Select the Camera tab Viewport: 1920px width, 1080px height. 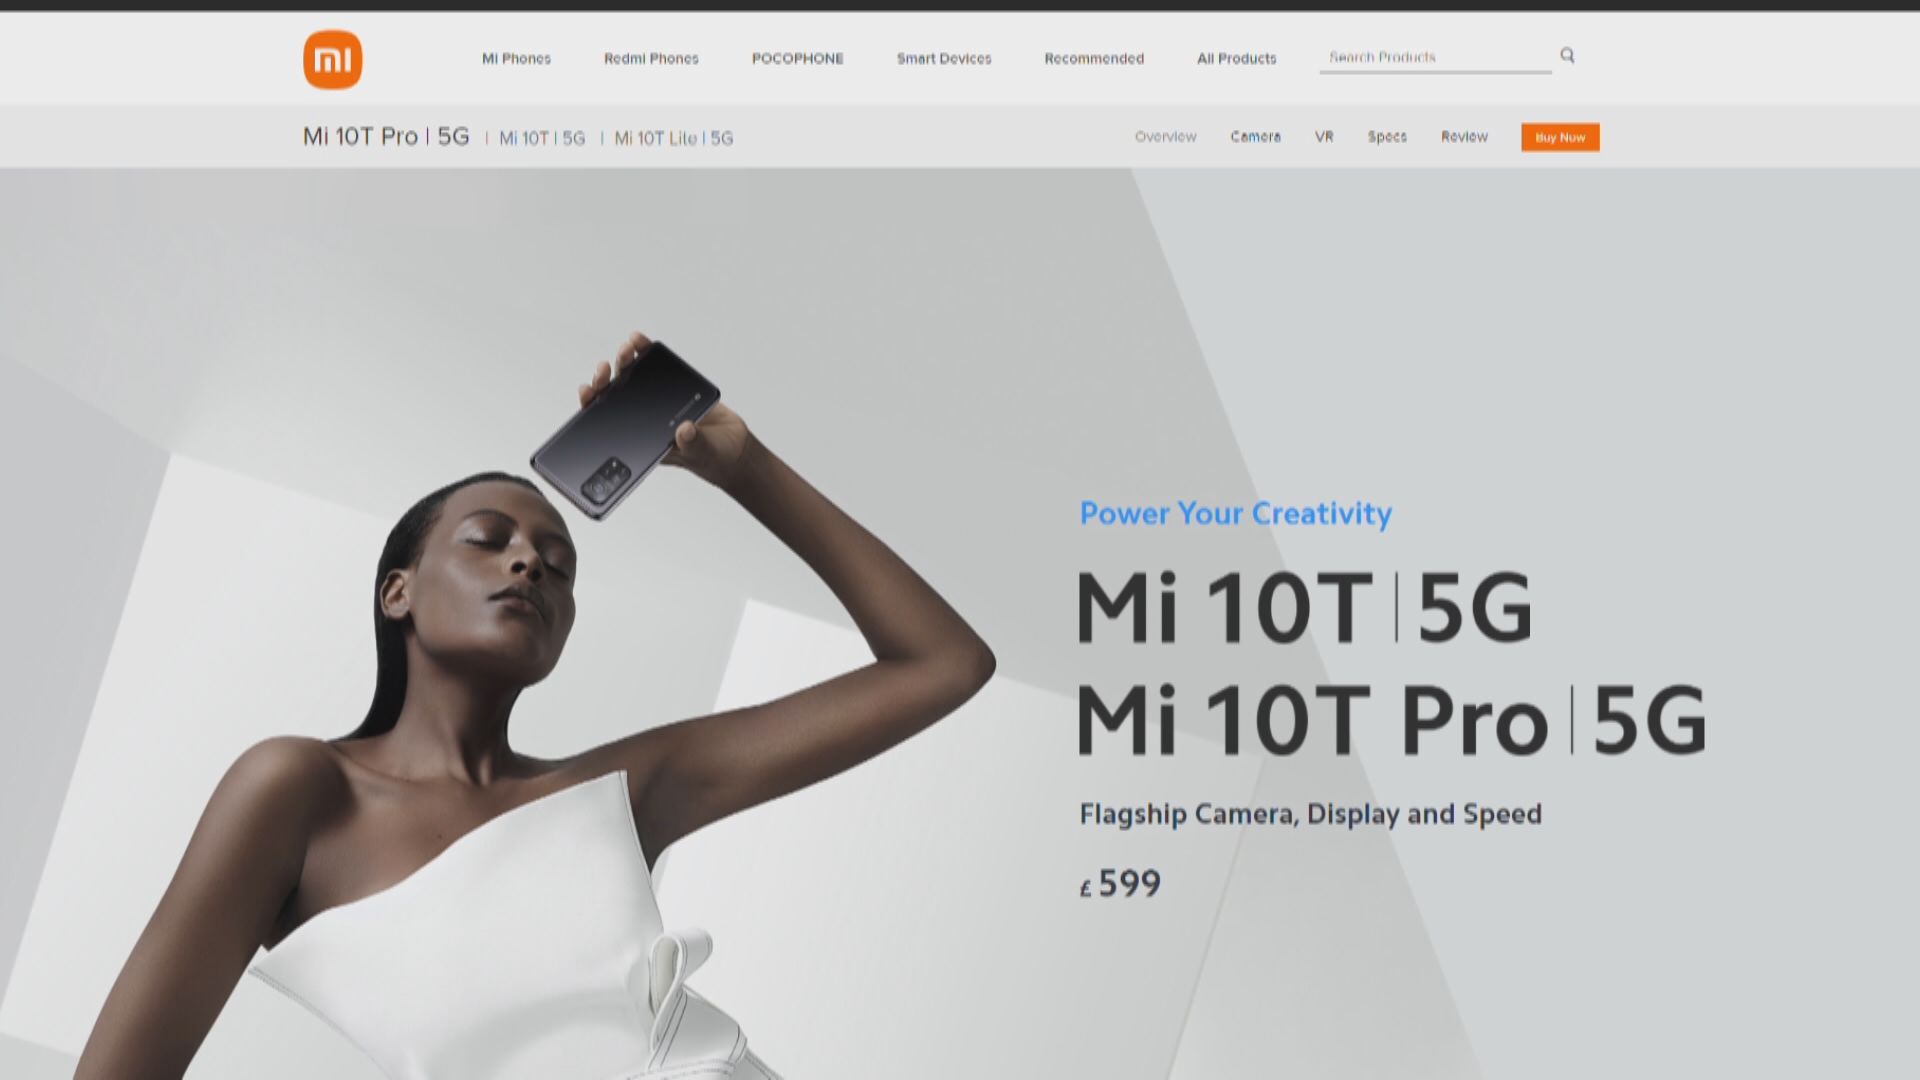pyautogui.click(x=1255, y=137)
